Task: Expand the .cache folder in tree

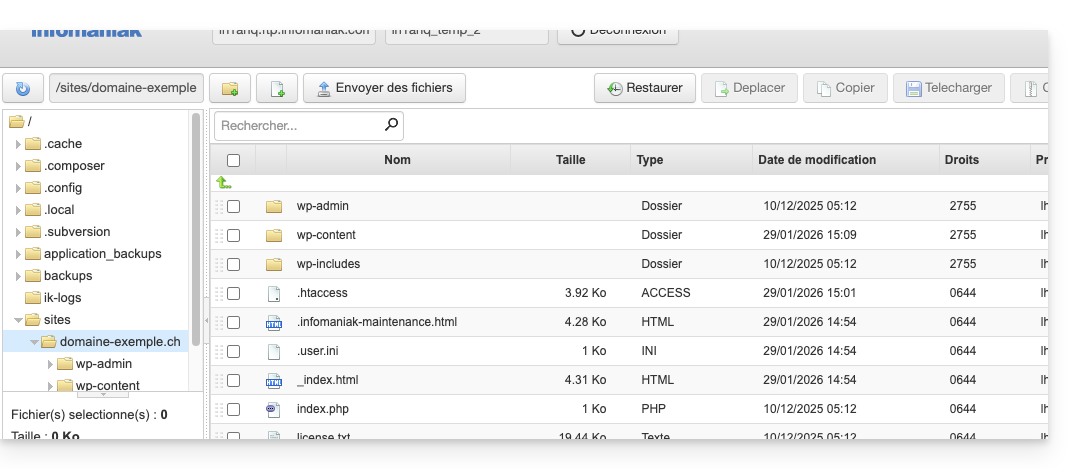Action: 18,144
